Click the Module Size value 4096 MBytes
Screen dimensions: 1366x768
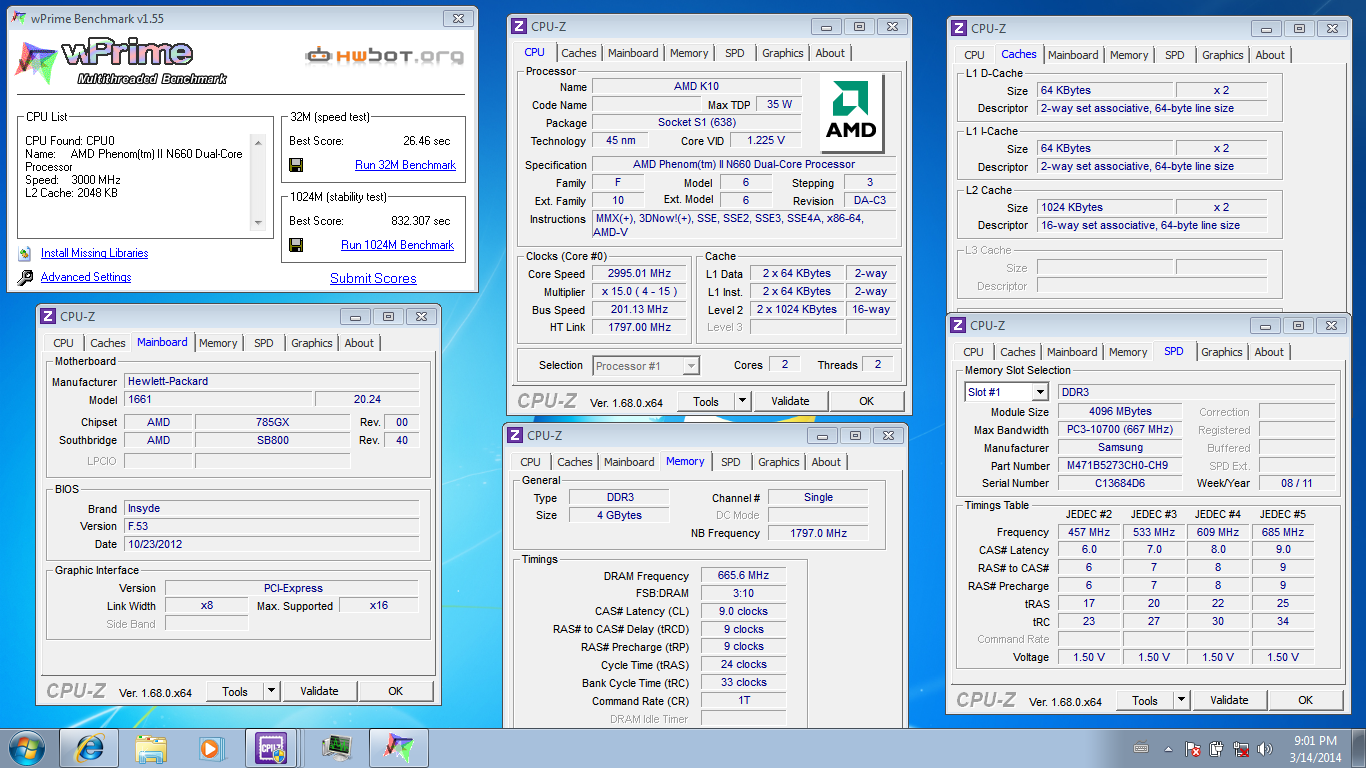tap(1120, 412)
